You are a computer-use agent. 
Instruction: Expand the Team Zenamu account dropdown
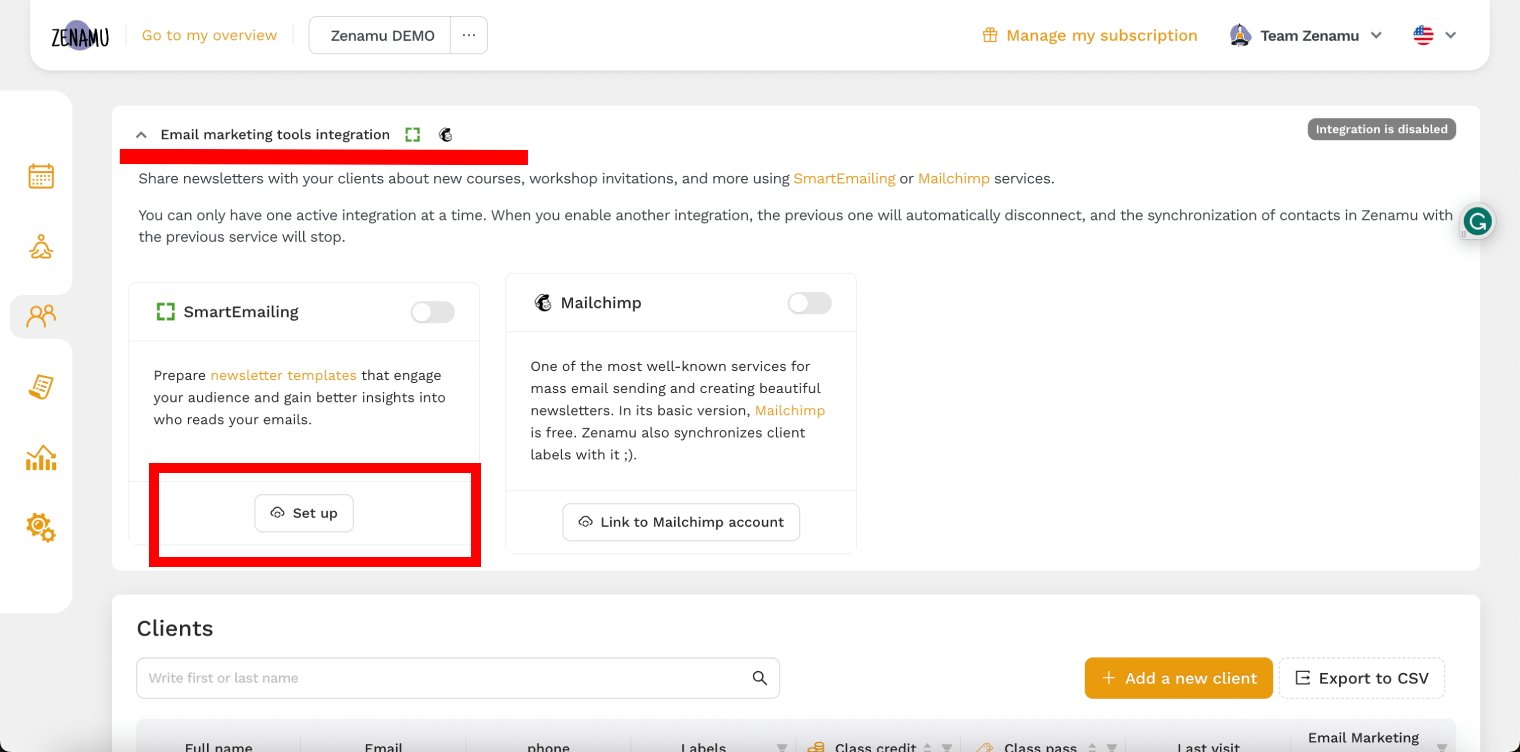(1376, 35)
